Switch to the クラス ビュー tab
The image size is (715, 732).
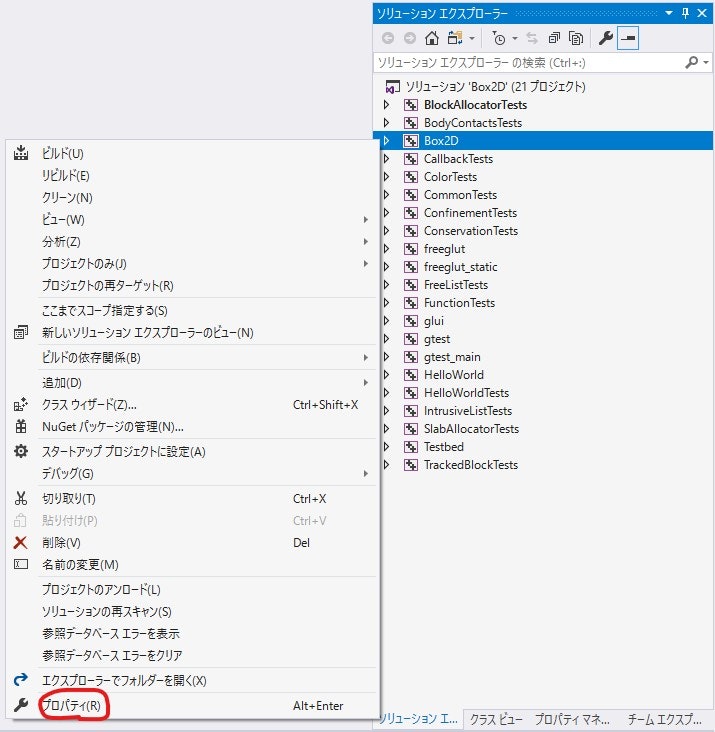(496, 719)
